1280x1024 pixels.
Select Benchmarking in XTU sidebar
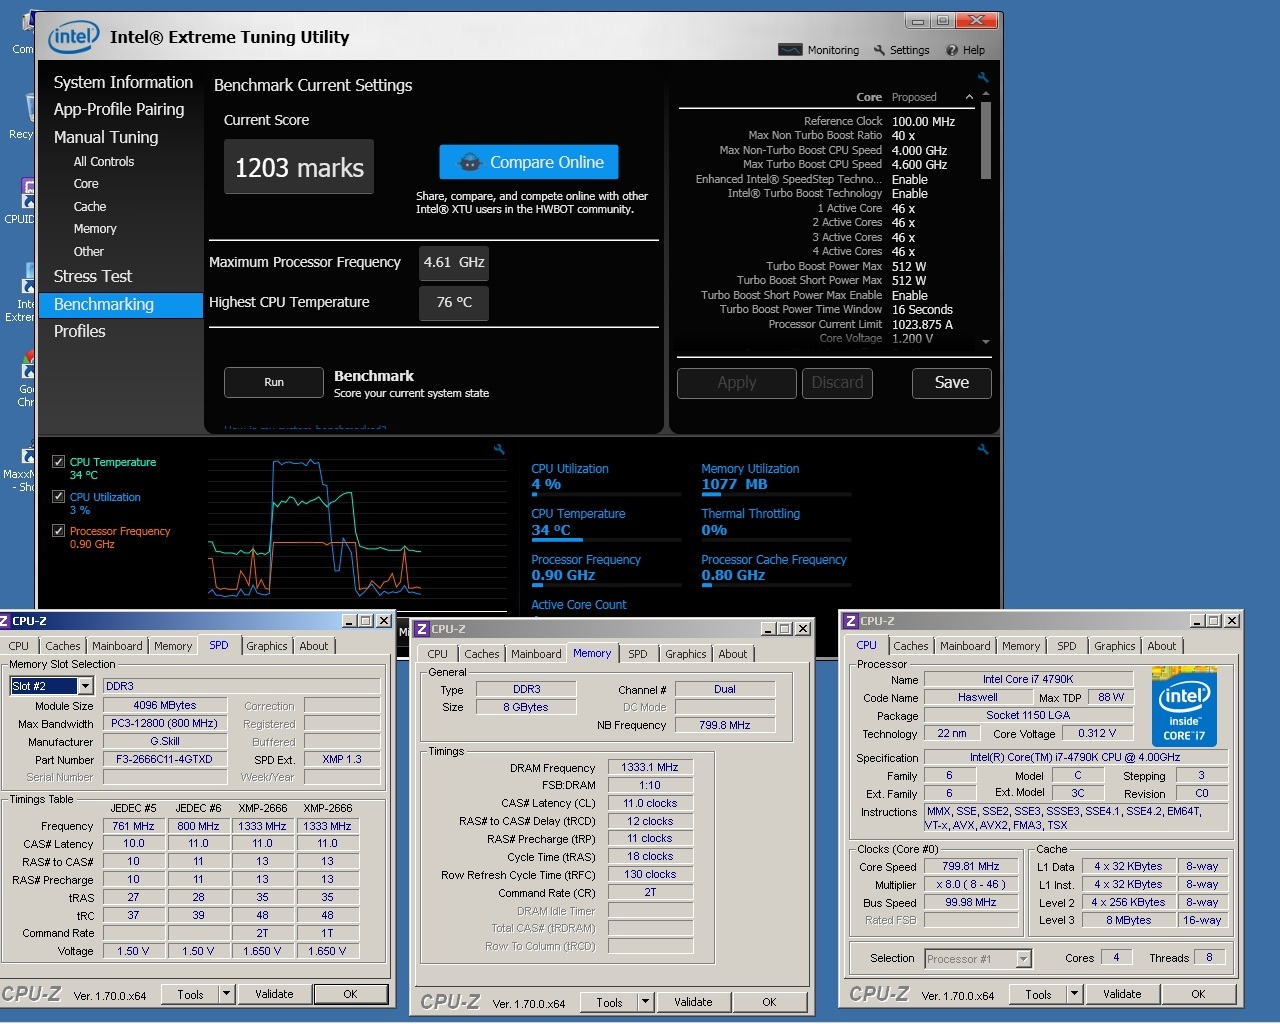click(x=121, y=304)
